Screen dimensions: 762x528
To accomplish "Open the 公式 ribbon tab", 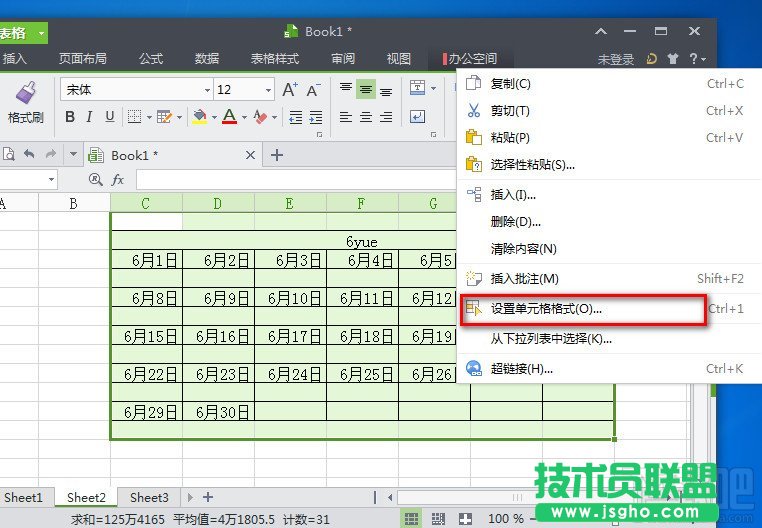I will pos(151,59).
